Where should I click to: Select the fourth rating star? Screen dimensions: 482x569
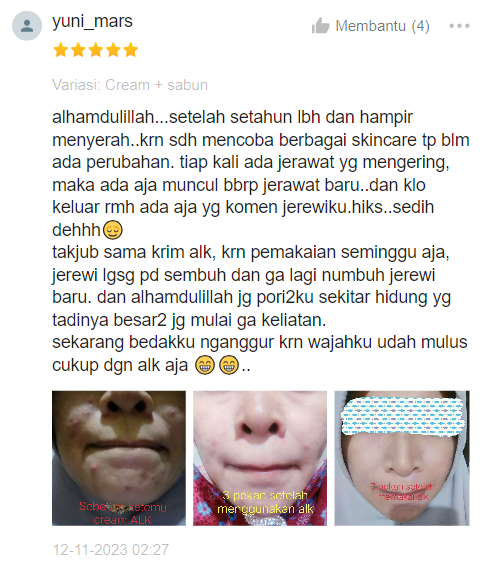pyautogui.click(x=113, y=50)
